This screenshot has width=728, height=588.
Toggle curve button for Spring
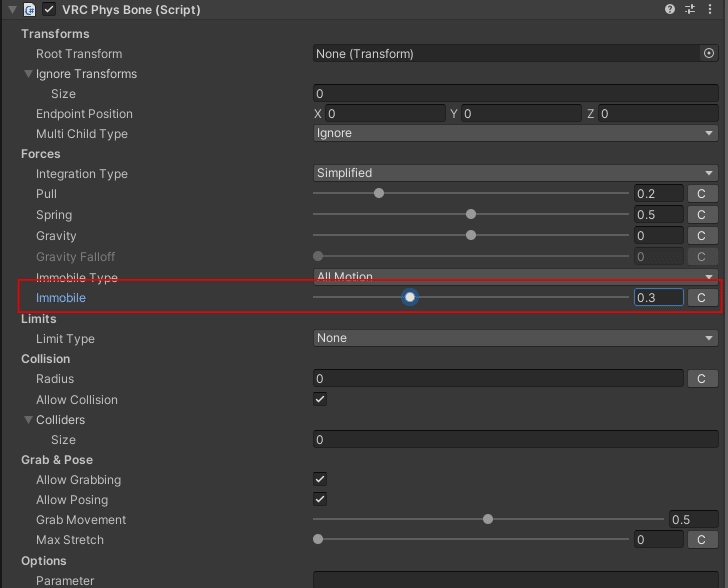(702, 215)
